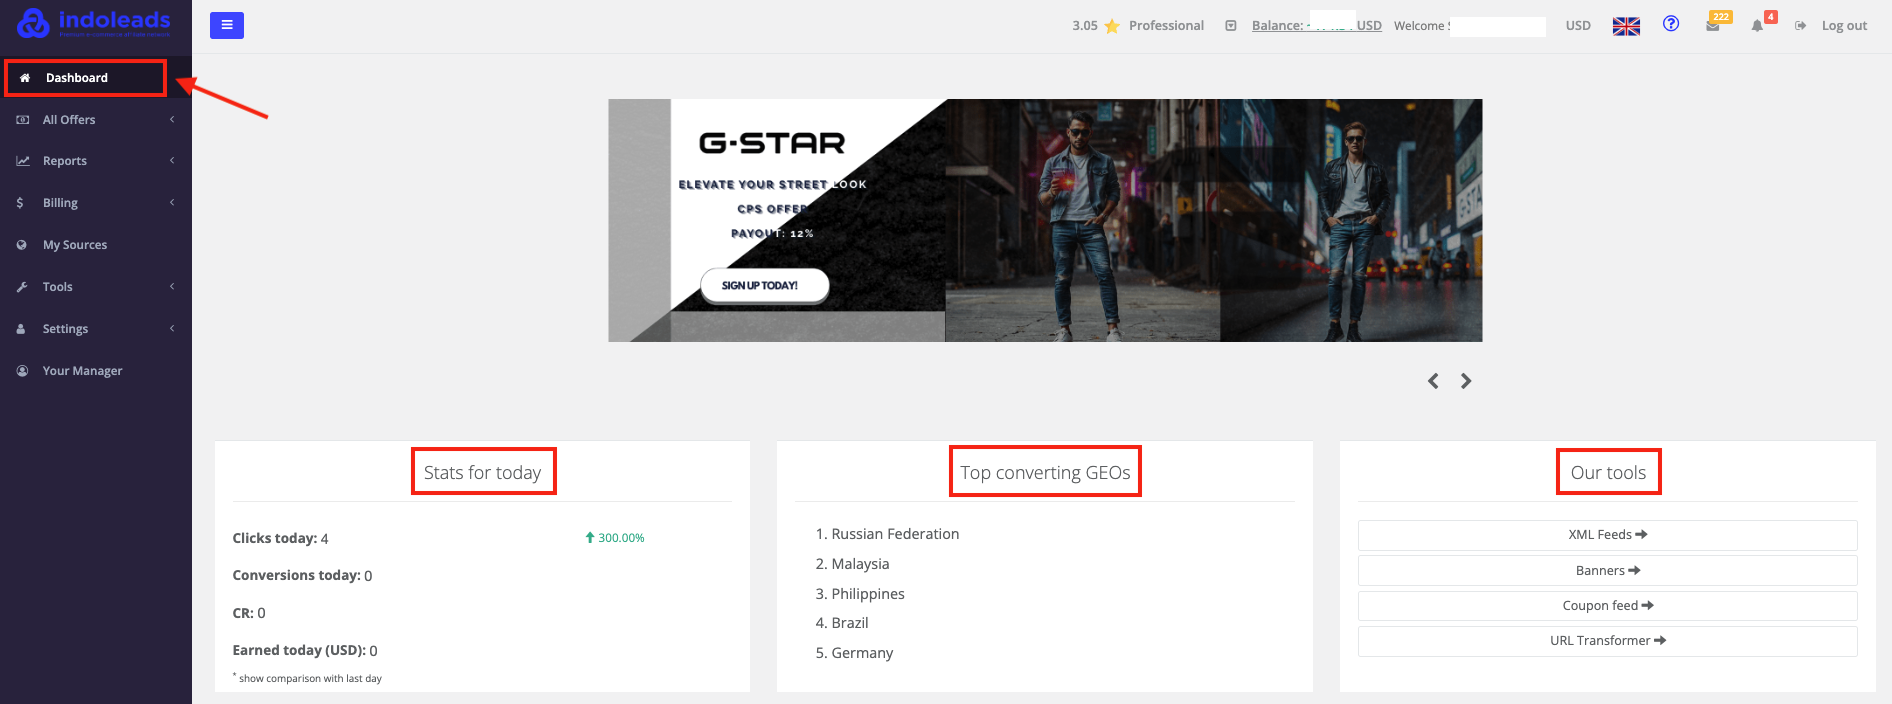Expand the Tools submenu arrow
The image size is (1892, 704).
click(172, 287)
